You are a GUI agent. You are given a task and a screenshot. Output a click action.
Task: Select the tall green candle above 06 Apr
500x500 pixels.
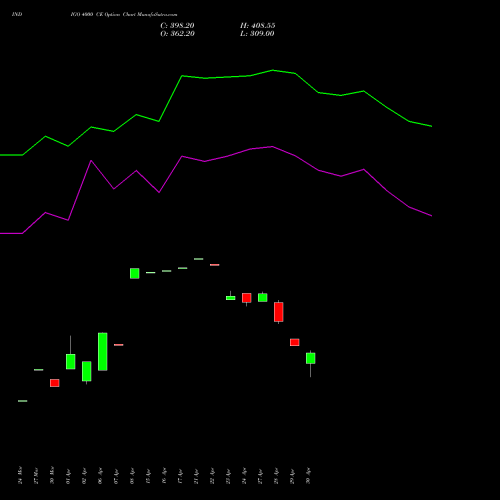pyautogui.click(x=103, y=352)
